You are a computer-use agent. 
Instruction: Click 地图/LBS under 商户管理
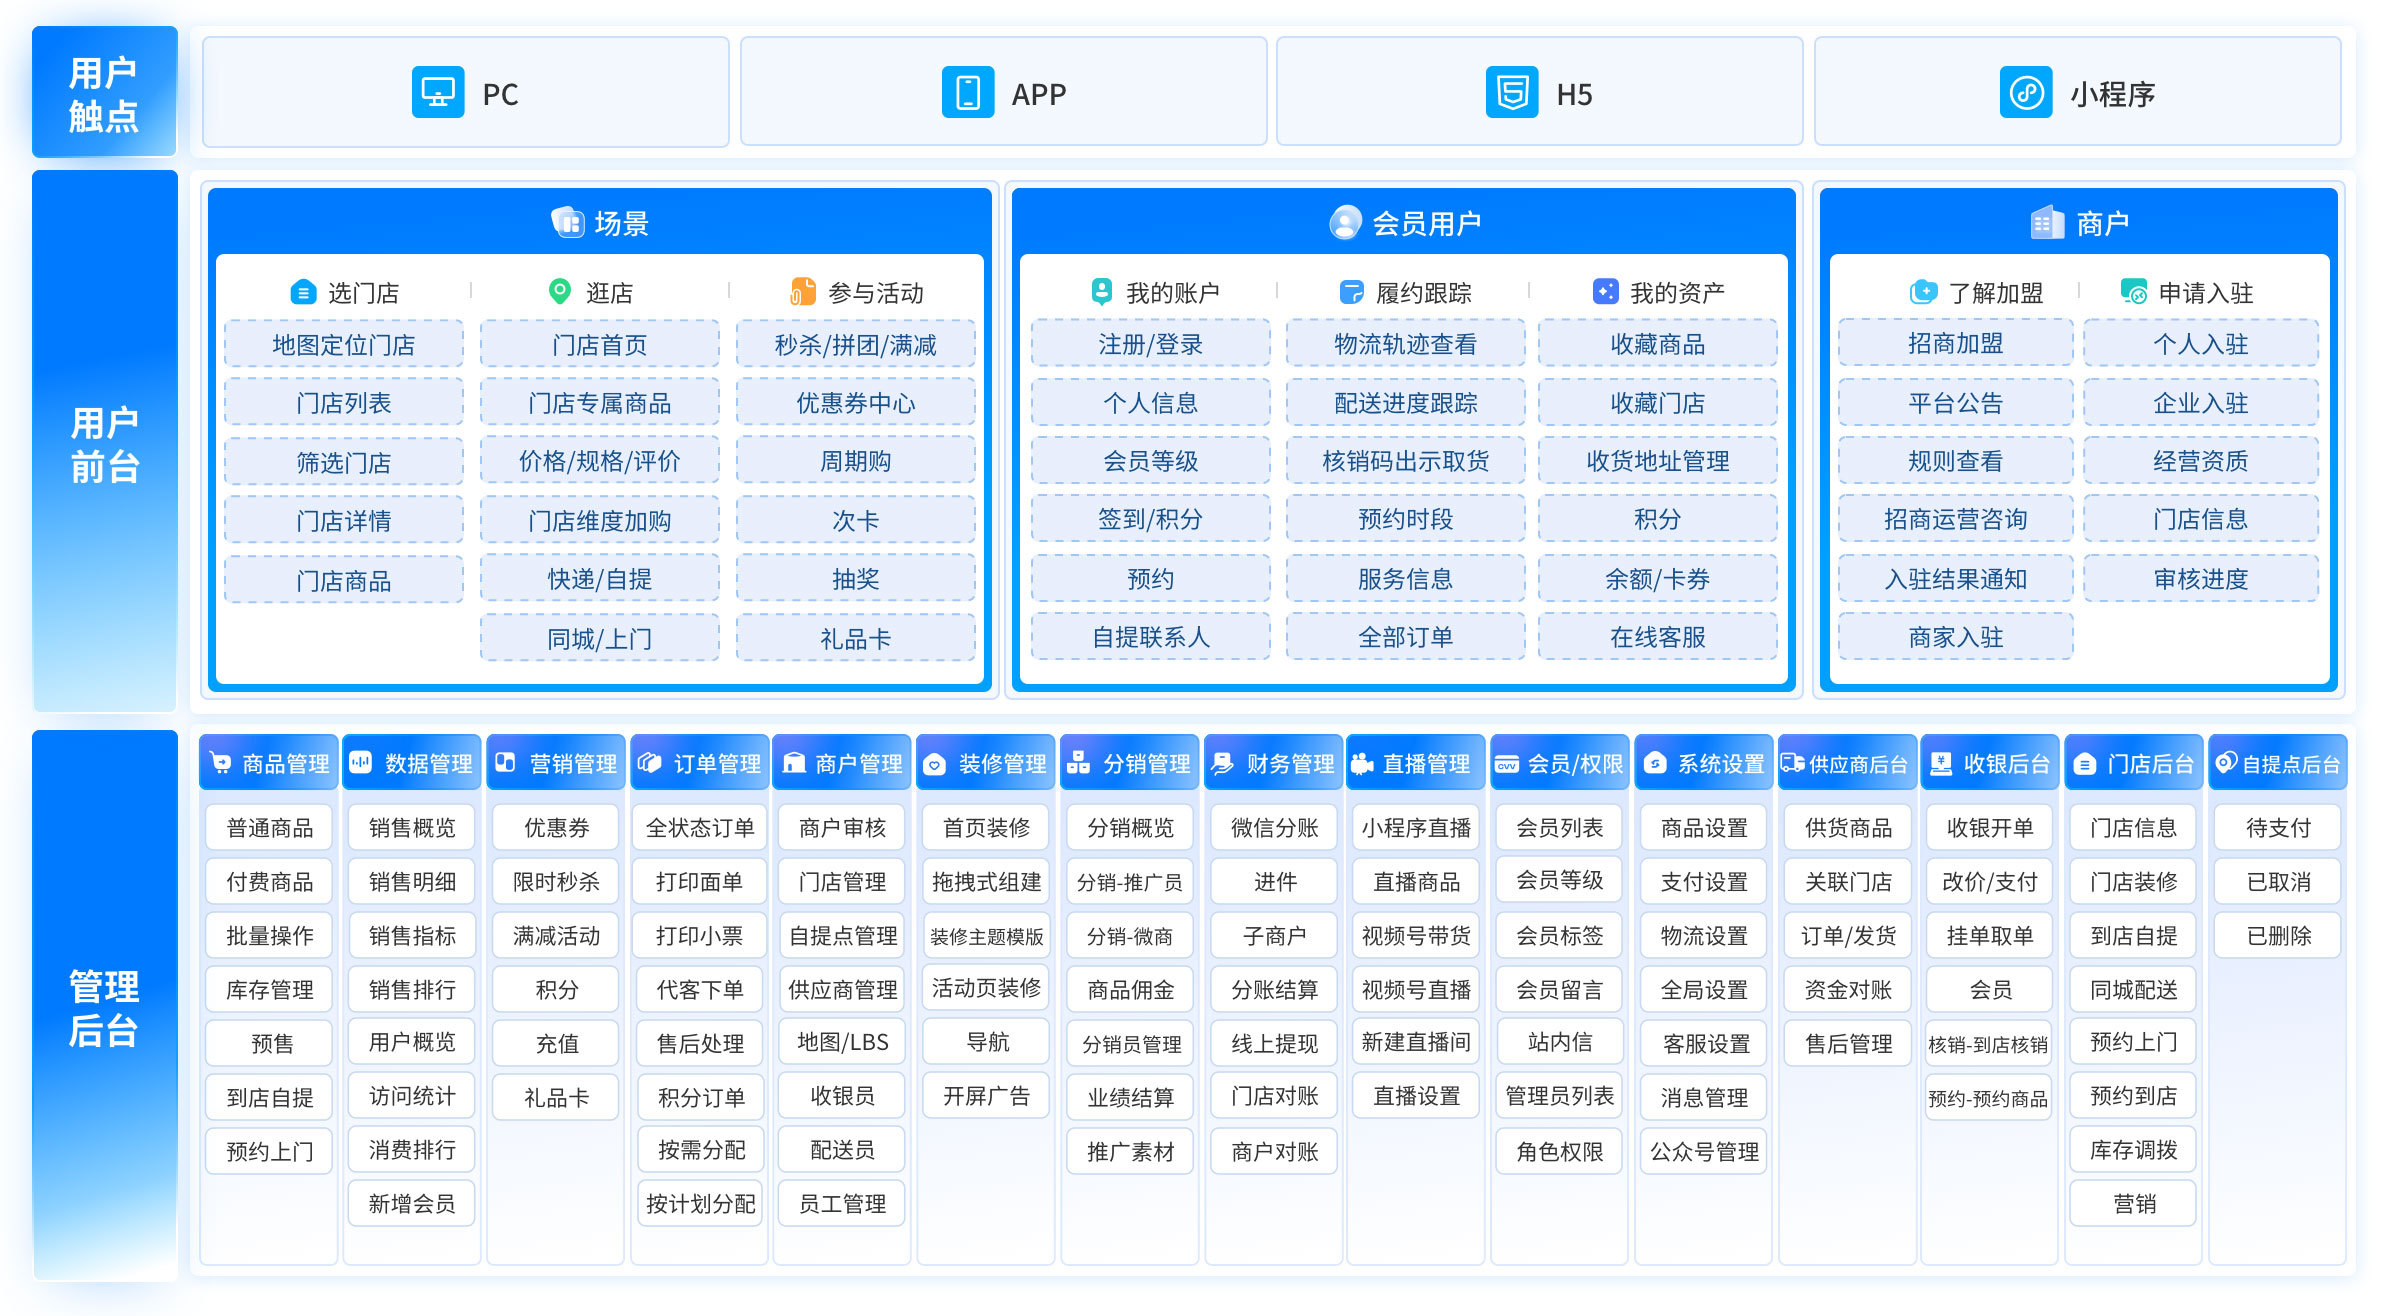click(843, 1041)
